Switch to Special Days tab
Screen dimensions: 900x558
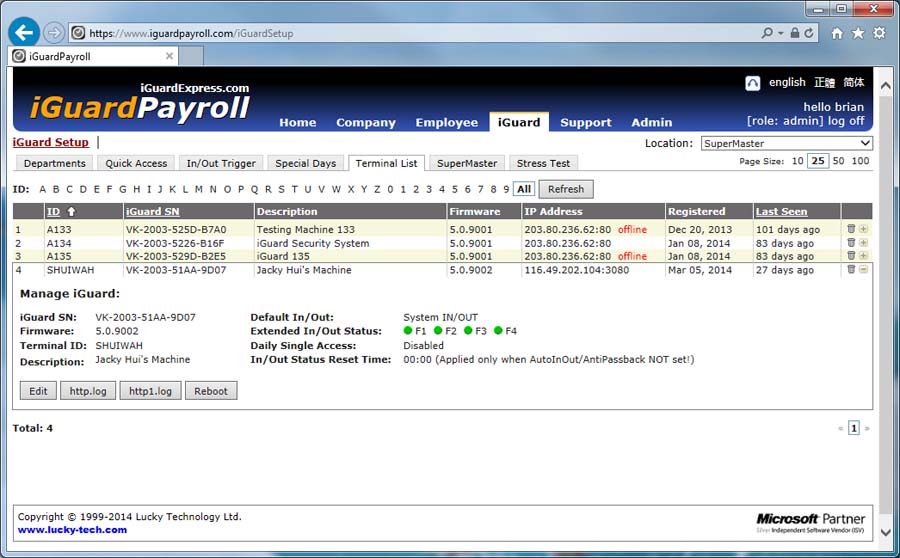(x=305, y=163)
